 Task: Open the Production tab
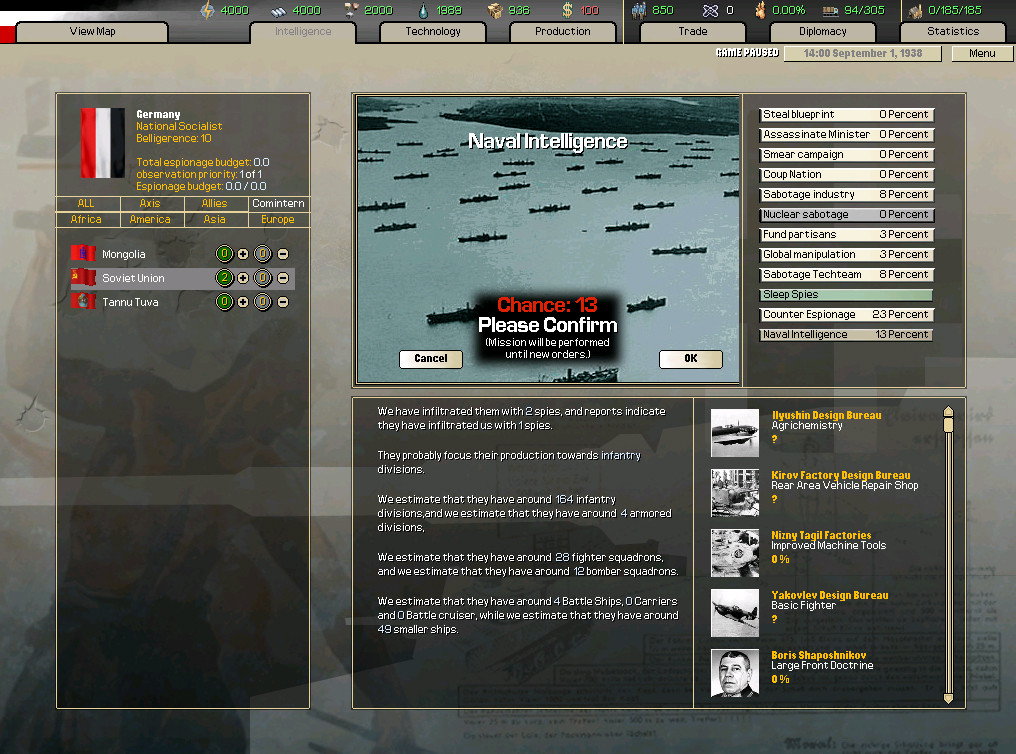coord(562,32)
